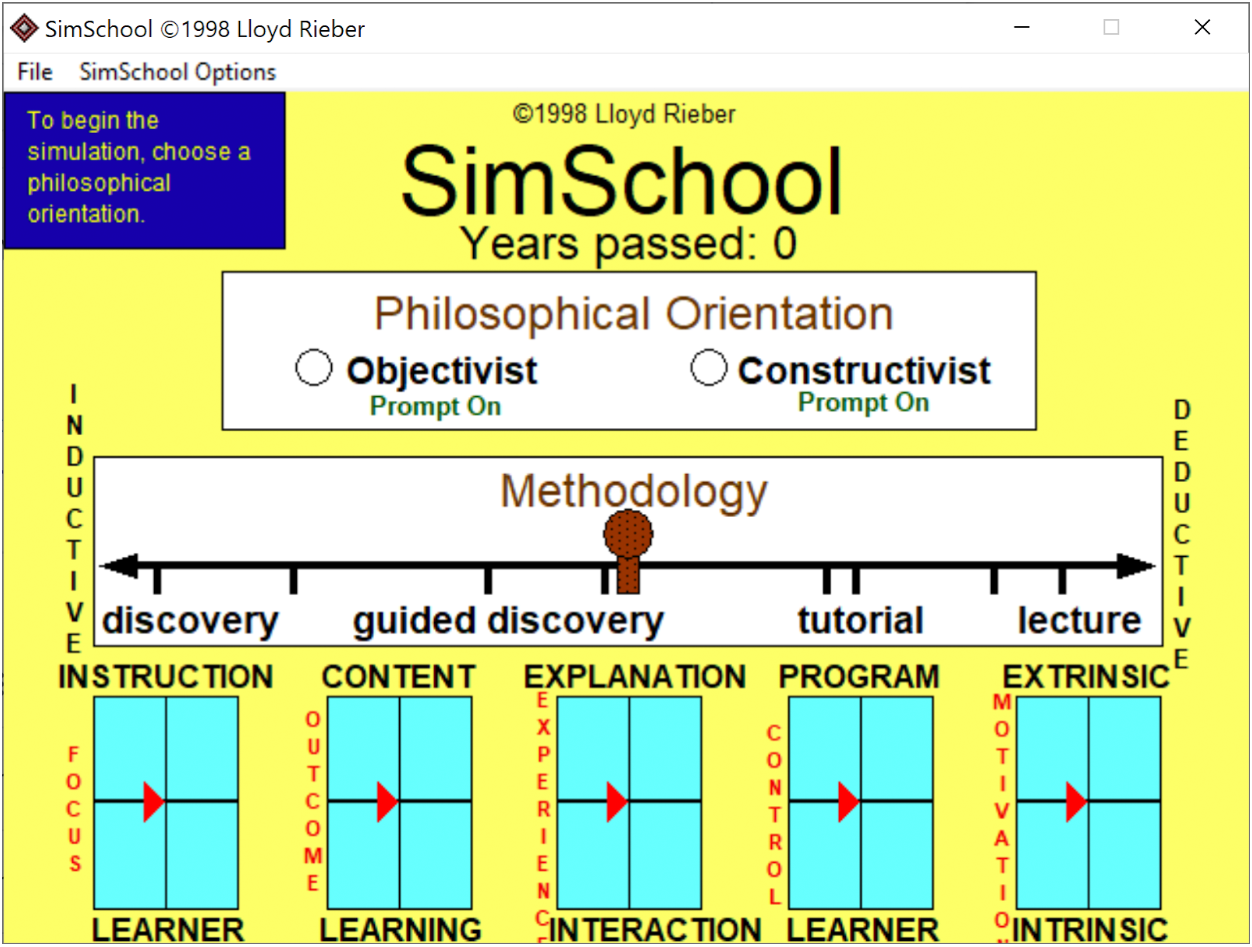Click red arrow in Motivation gauge
This screenshot has width=1252, height=947.
(1076, 802)
